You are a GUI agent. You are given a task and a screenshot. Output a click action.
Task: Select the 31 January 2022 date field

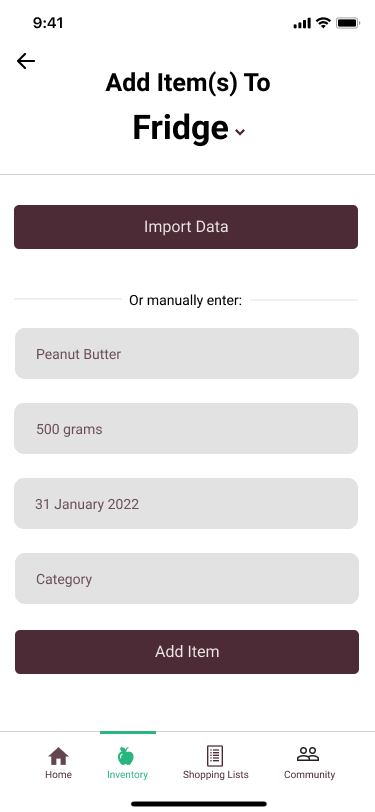(x=186, y=503)
